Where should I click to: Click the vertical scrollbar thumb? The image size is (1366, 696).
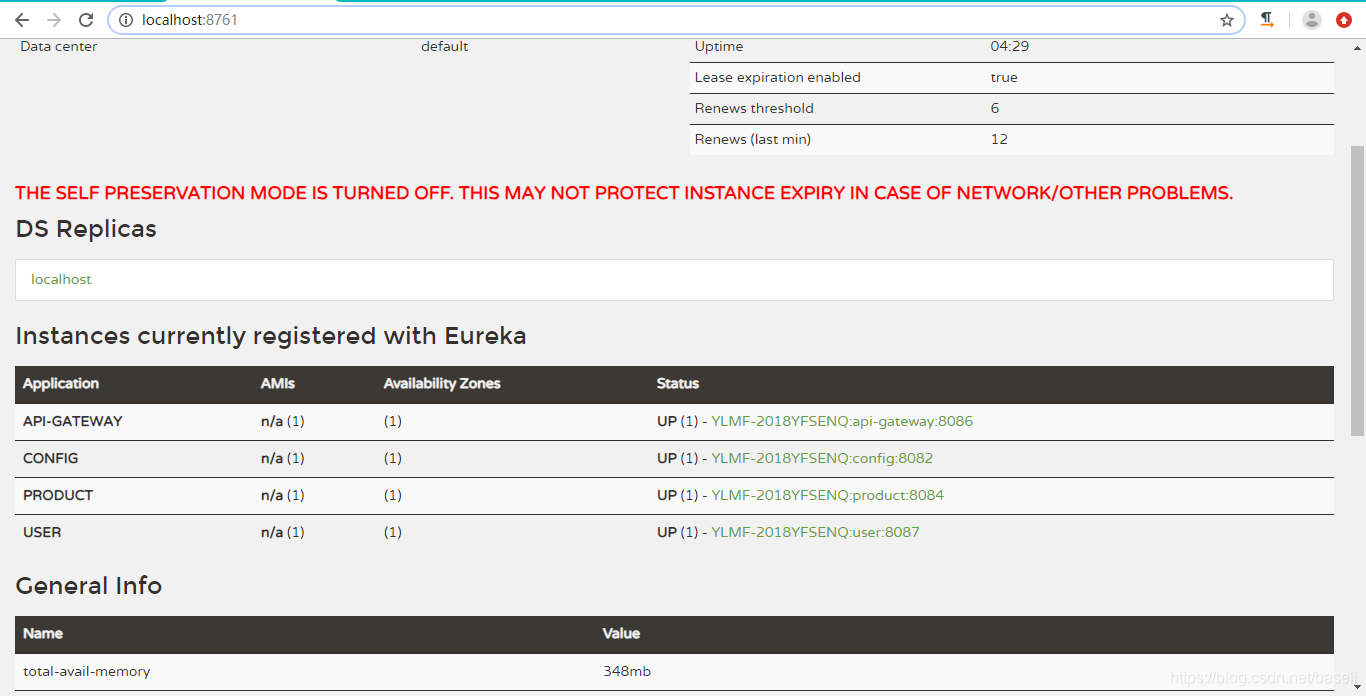tap(1357, 290)
